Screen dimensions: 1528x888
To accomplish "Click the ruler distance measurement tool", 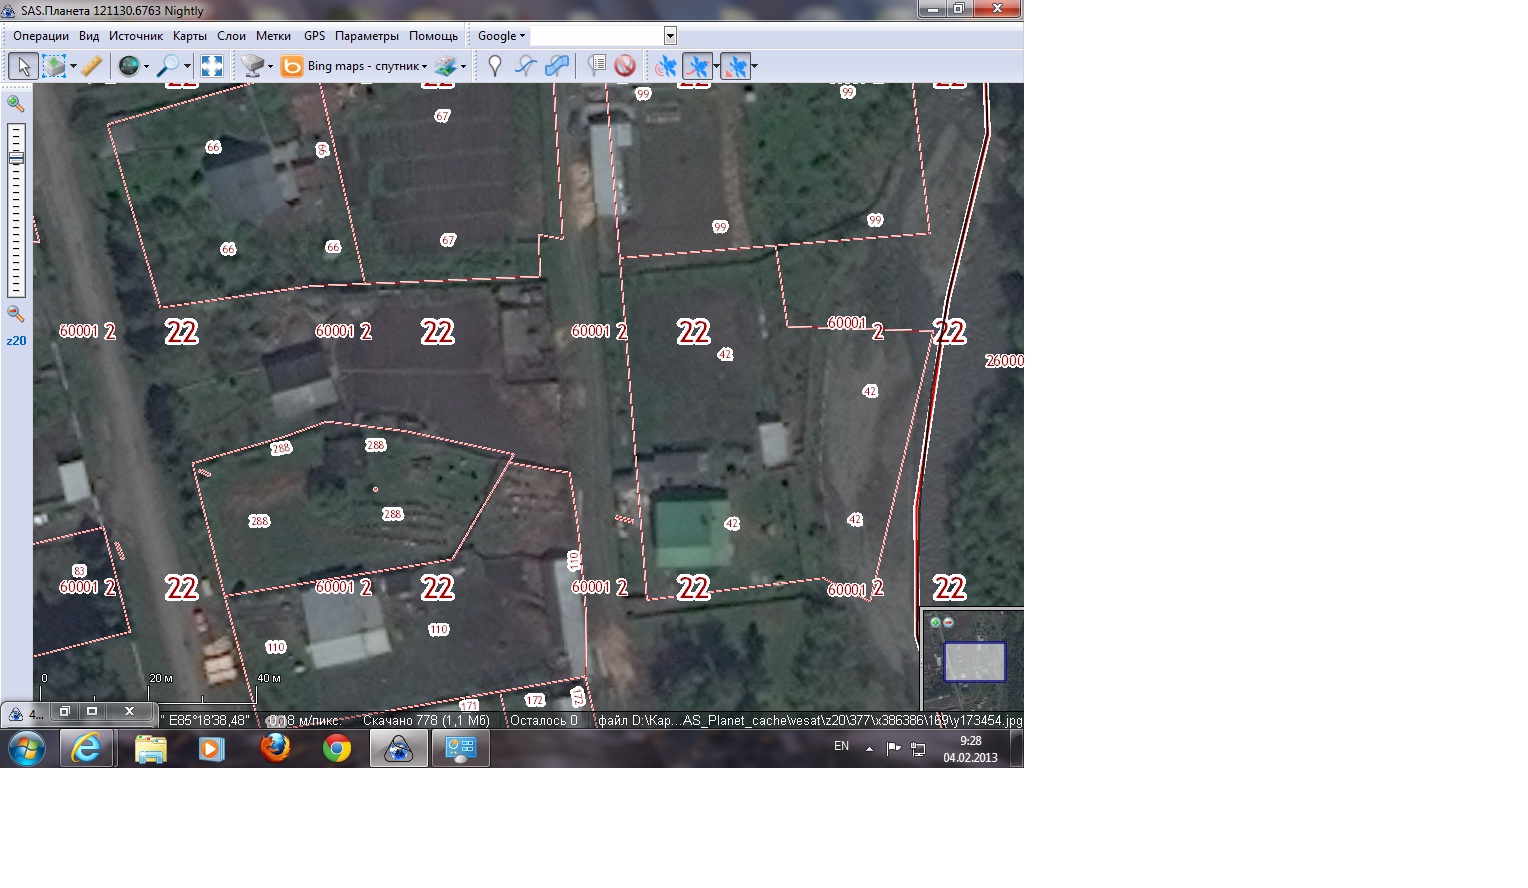I will (x=91, y=66).
